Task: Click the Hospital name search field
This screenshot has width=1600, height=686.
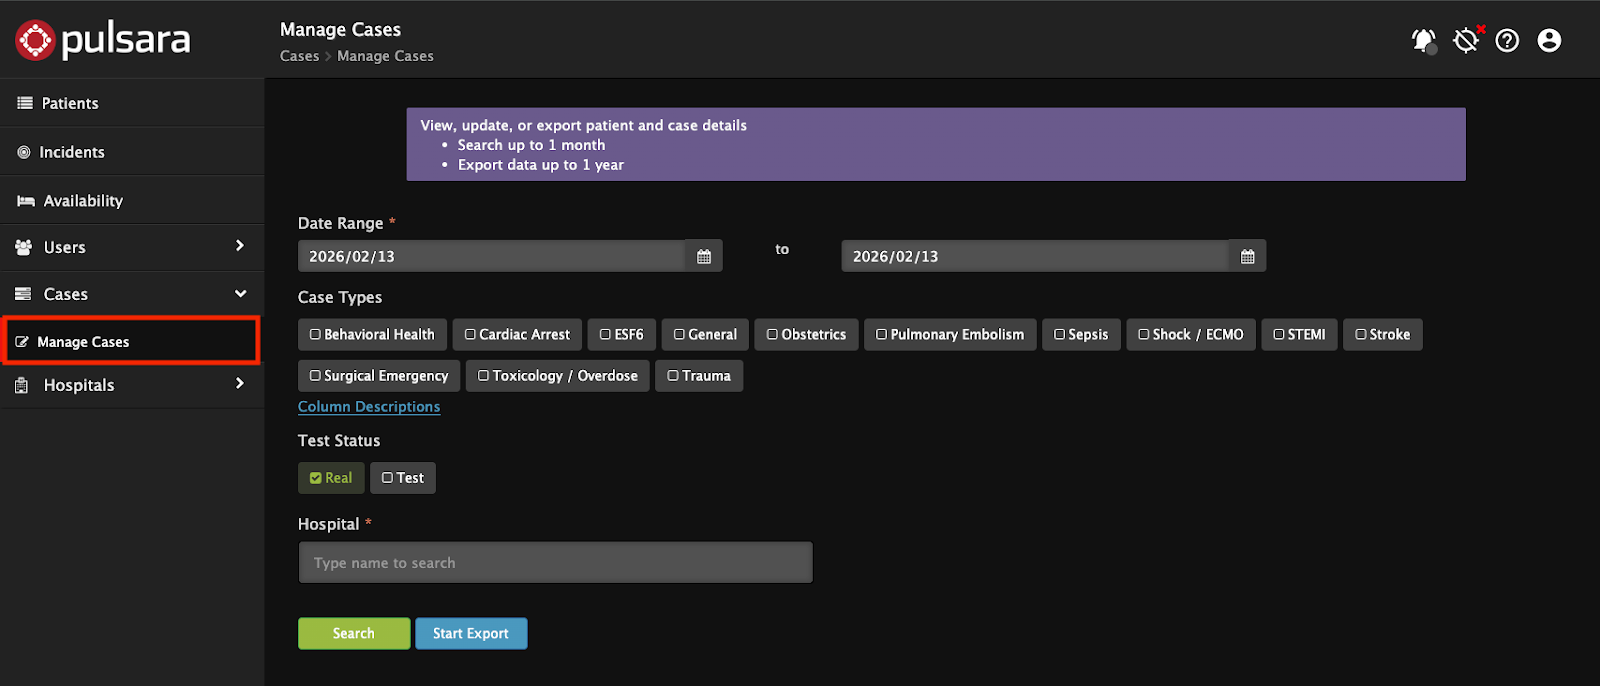Action: click(x=555, y=563)
